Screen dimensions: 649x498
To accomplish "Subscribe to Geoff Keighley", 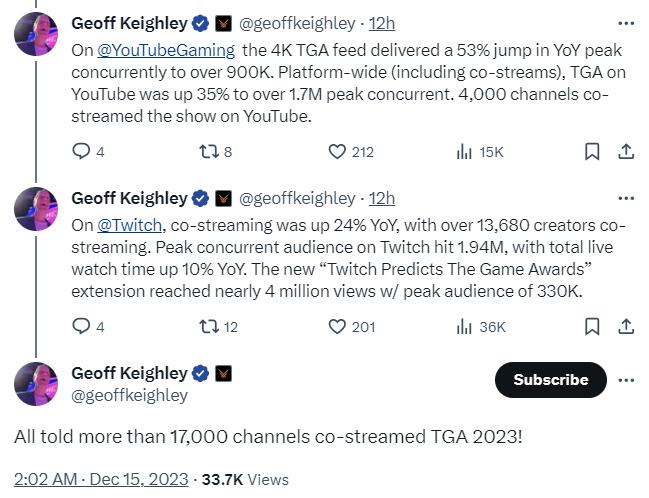I will point(550,380).
